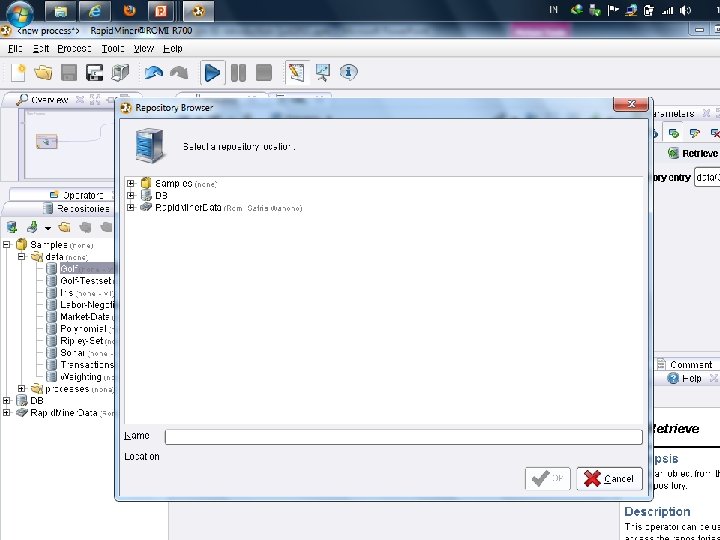This screenshot has height=540, width=720.
Task: Open a process with the toolbar folder icon
Action: click(x=43, y=73)
